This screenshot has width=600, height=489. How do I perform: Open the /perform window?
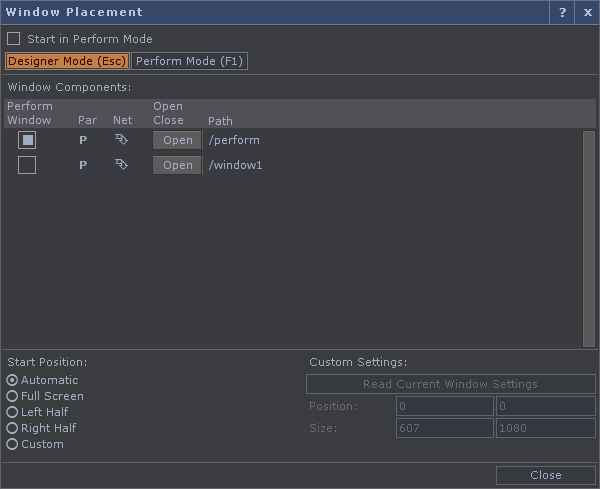point(177,140)
